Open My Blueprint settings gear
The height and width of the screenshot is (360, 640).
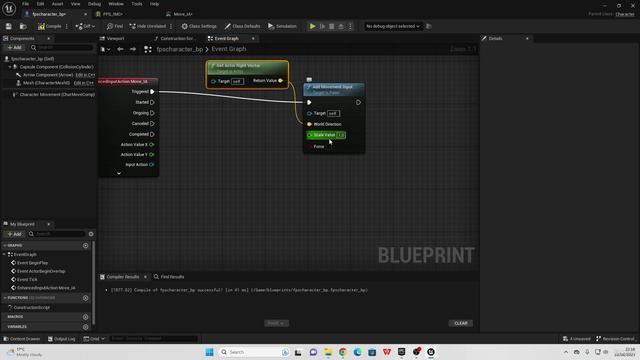click(91, 234)
